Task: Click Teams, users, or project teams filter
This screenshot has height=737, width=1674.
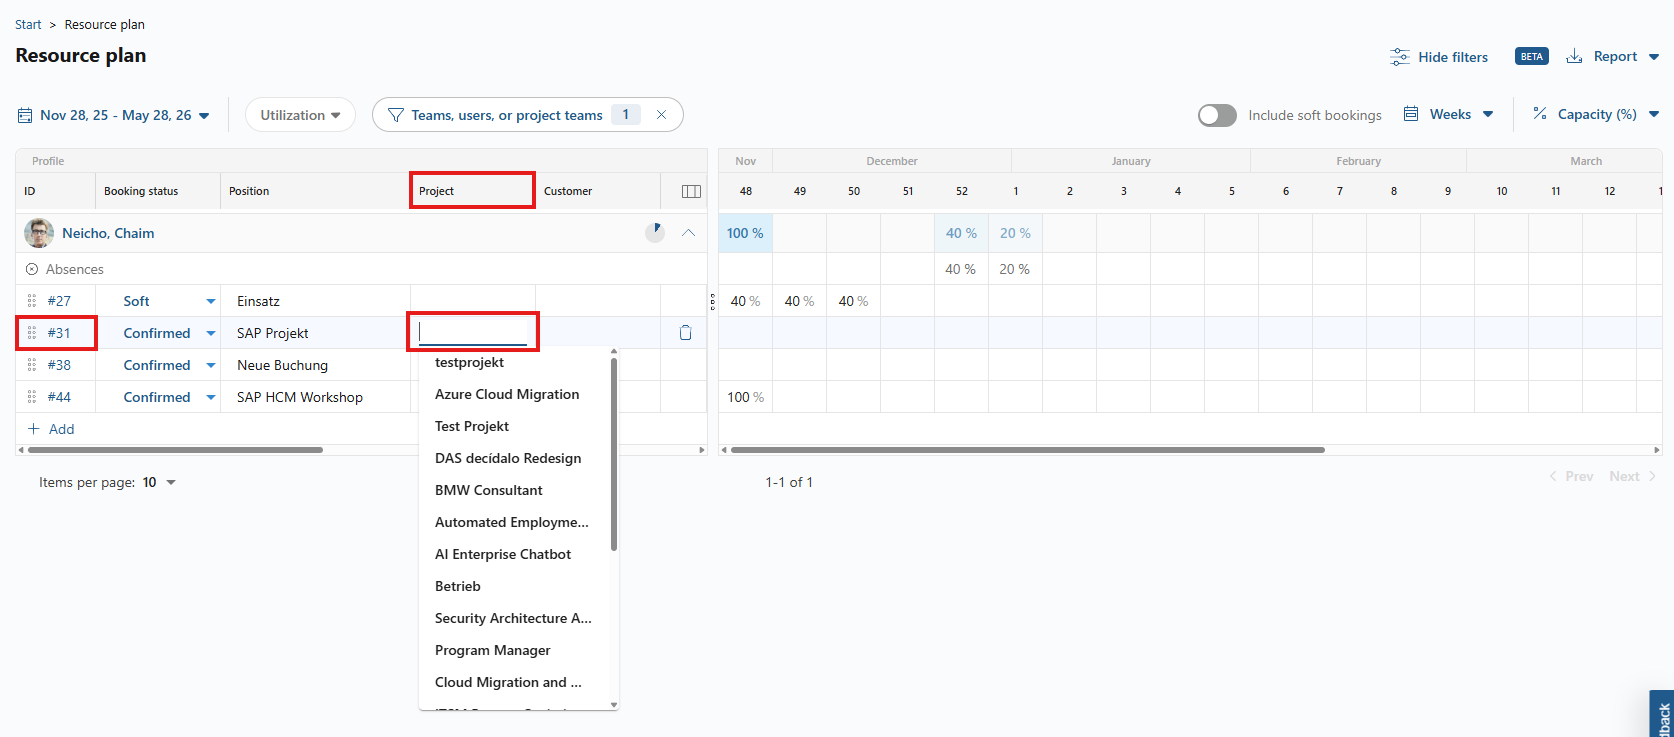Action: tap(507, 115)
